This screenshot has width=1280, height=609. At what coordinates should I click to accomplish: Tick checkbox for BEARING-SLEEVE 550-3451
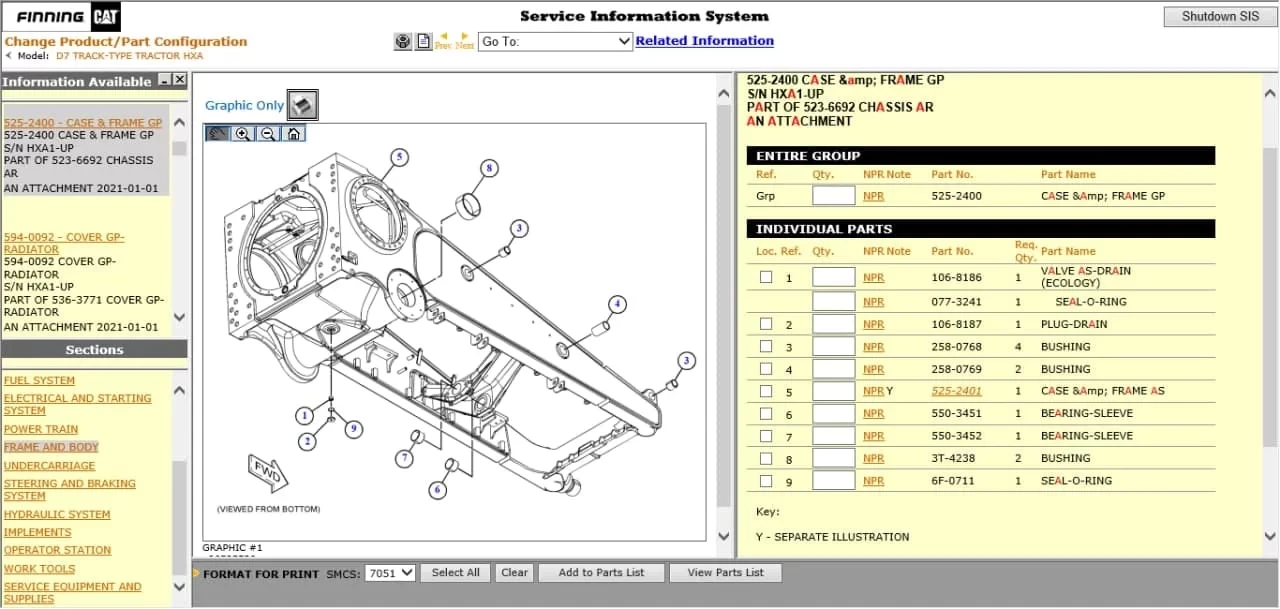click(x=766, y=414)
